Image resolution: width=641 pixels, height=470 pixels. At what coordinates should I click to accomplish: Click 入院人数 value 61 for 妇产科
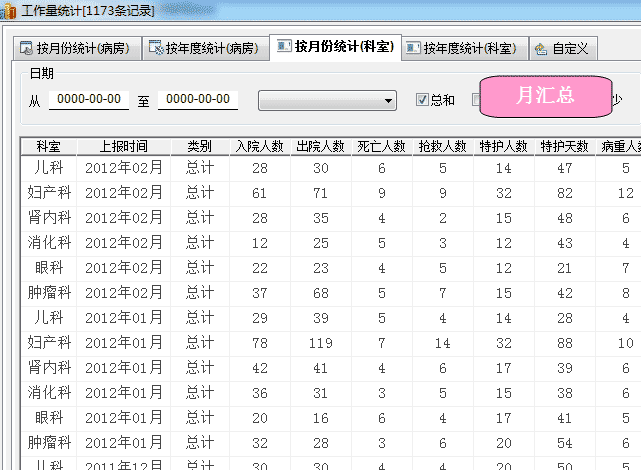[x=260, y=193]
